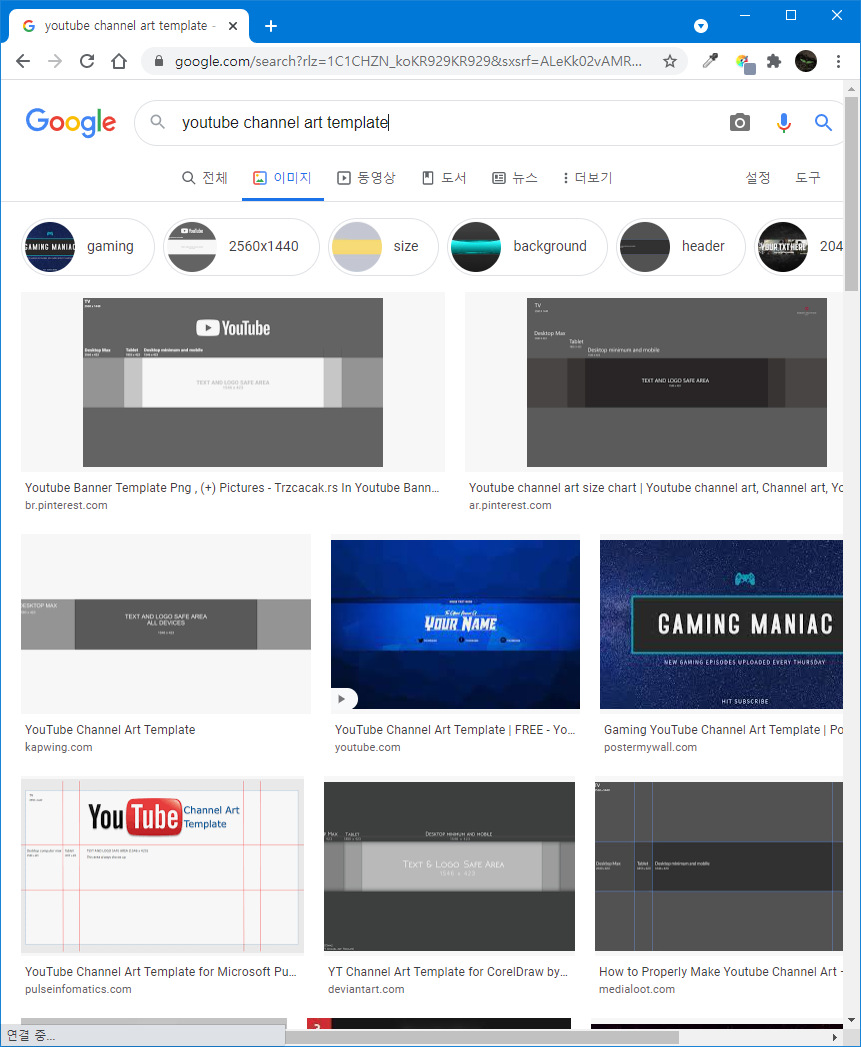The width and height of the screenshot is (861, 1047).
Task: Switch to the 전체 results tab
Action: point(205,178)
